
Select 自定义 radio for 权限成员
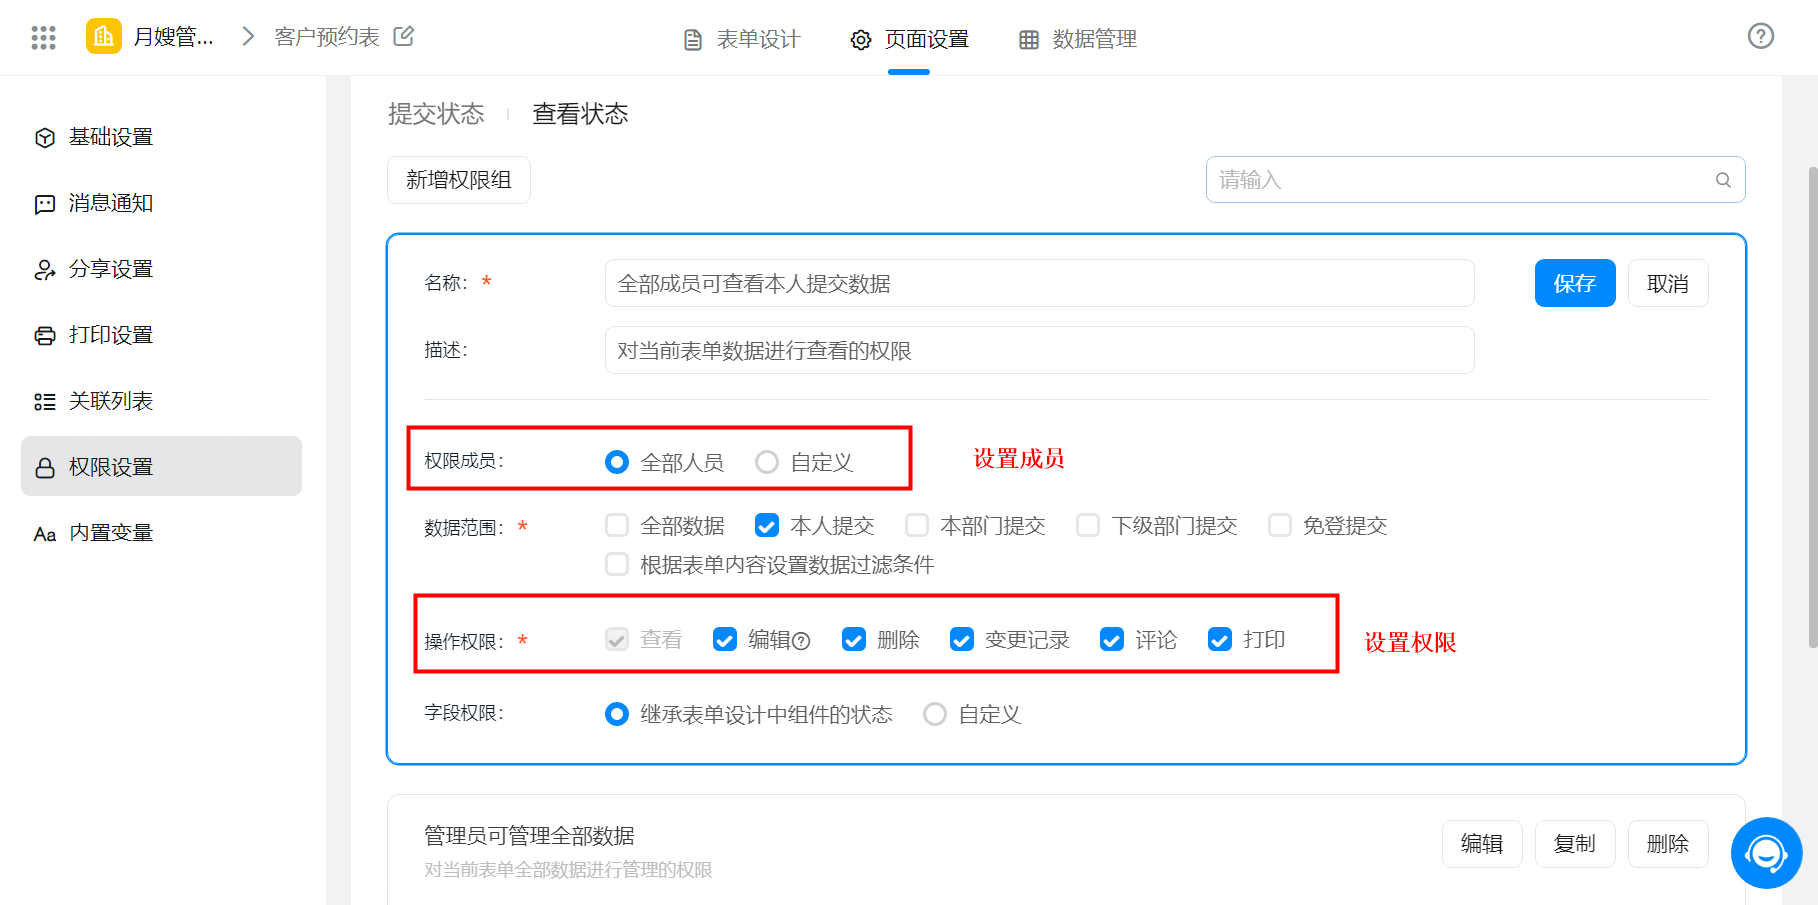767,462
